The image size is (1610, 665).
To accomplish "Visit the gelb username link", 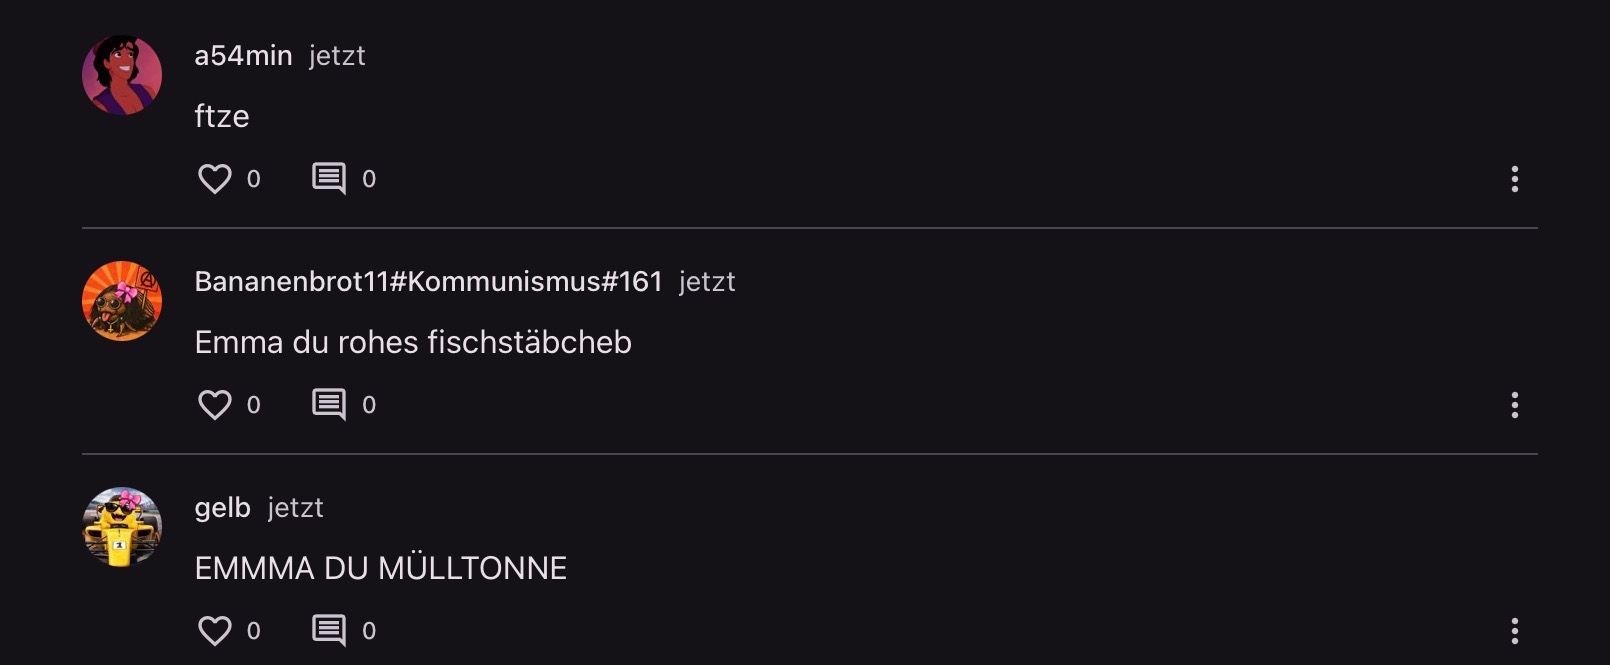I will pos(222,508).
